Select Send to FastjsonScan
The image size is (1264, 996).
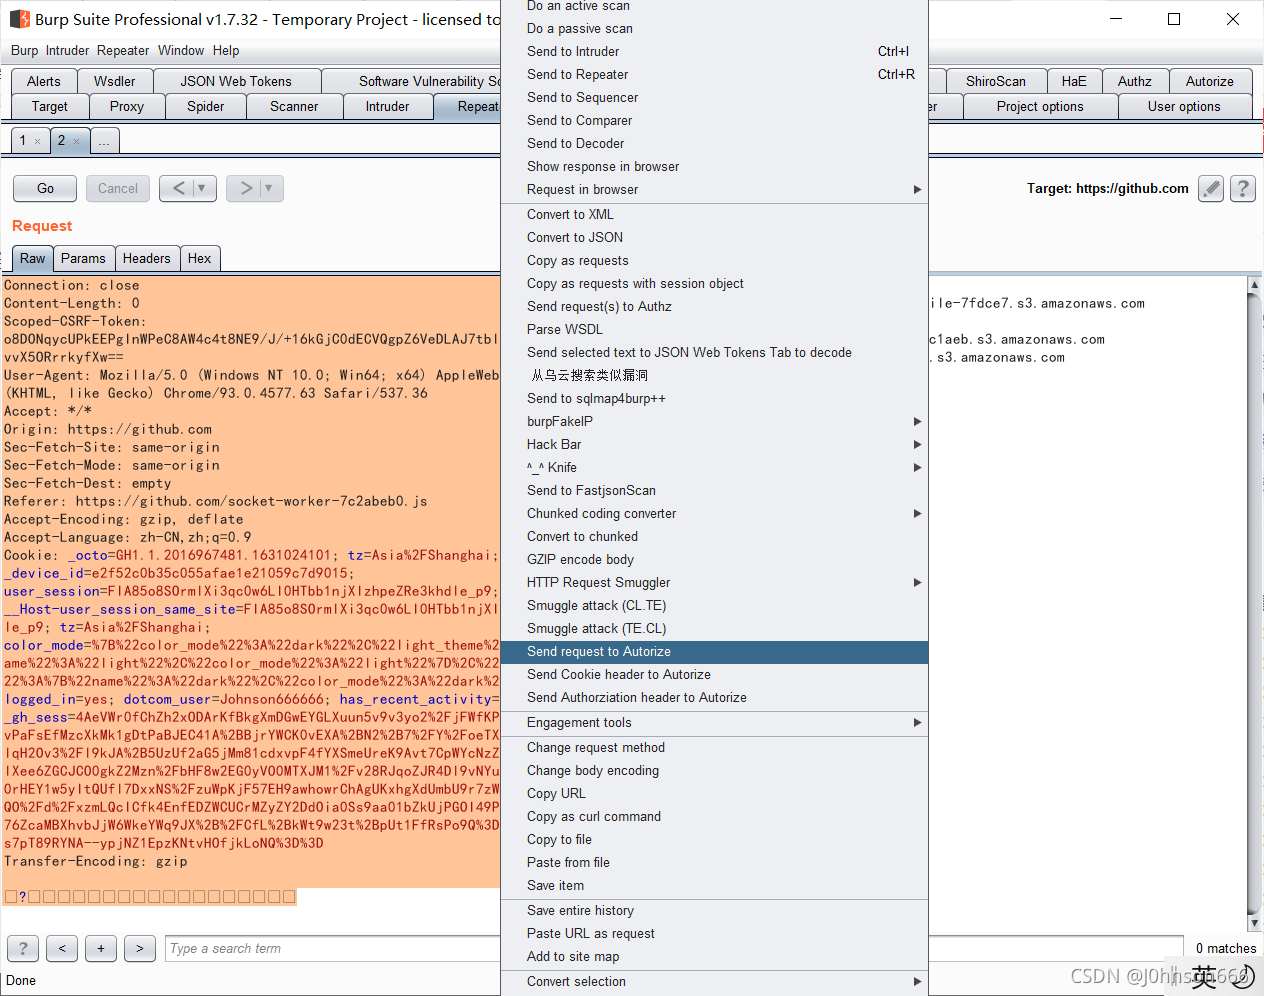tap(714, 491)
